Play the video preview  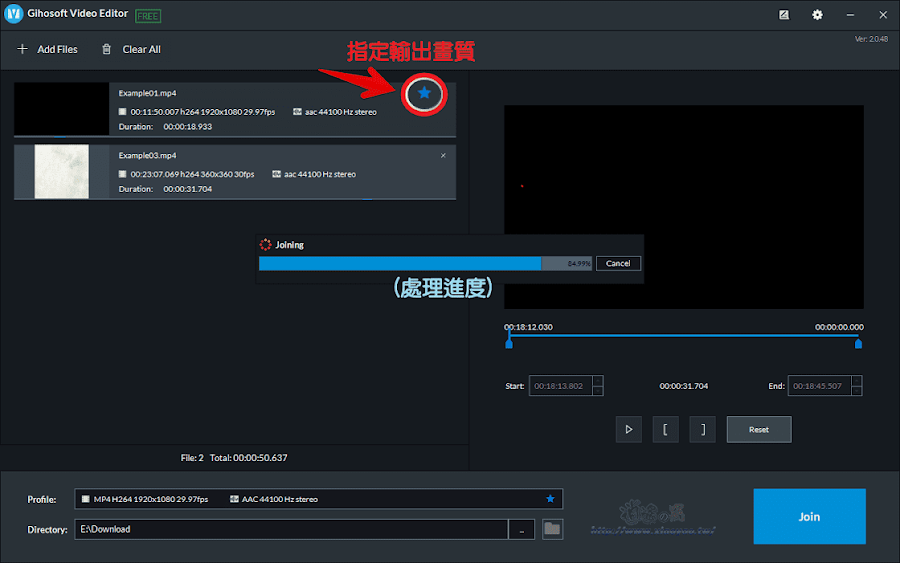pyautogui.click(x=629, y=429)
